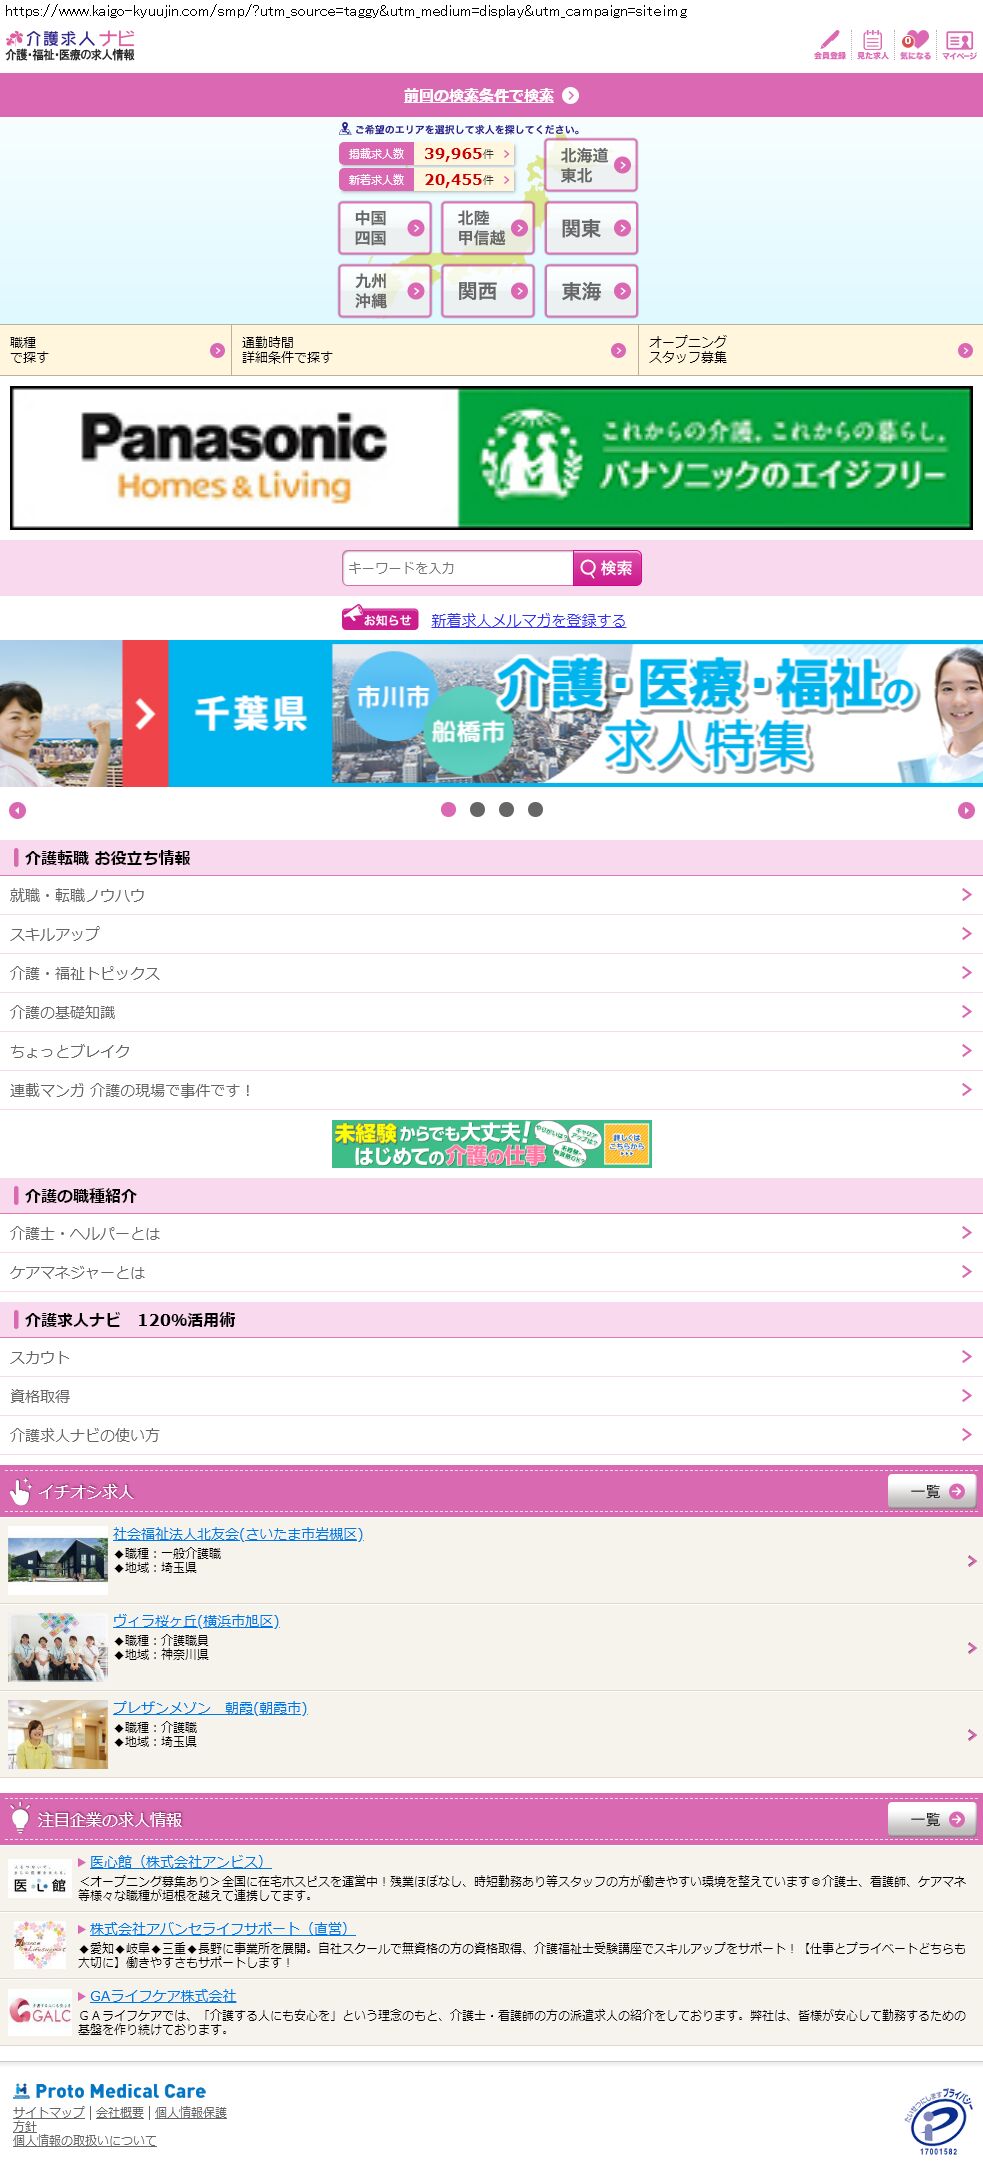Select the second carousel indicator dot

click(477, 810)
